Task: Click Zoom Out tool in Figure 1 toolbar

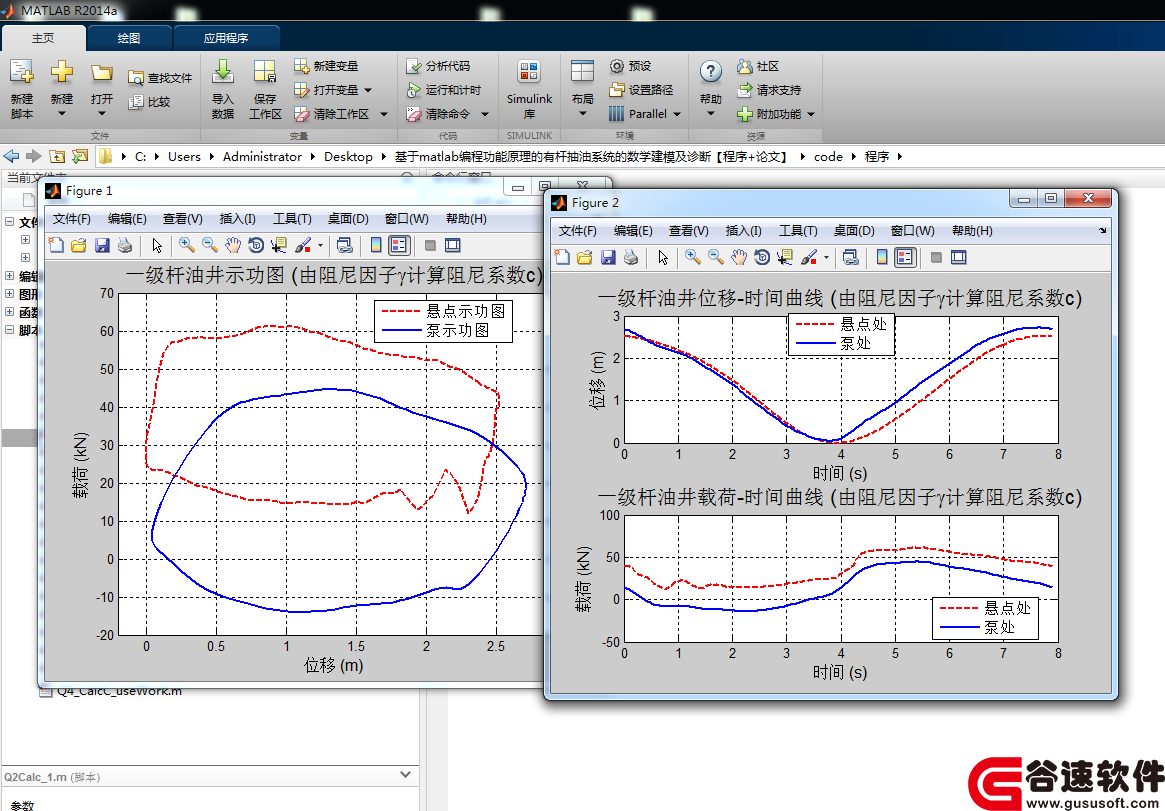Action: 210,245
